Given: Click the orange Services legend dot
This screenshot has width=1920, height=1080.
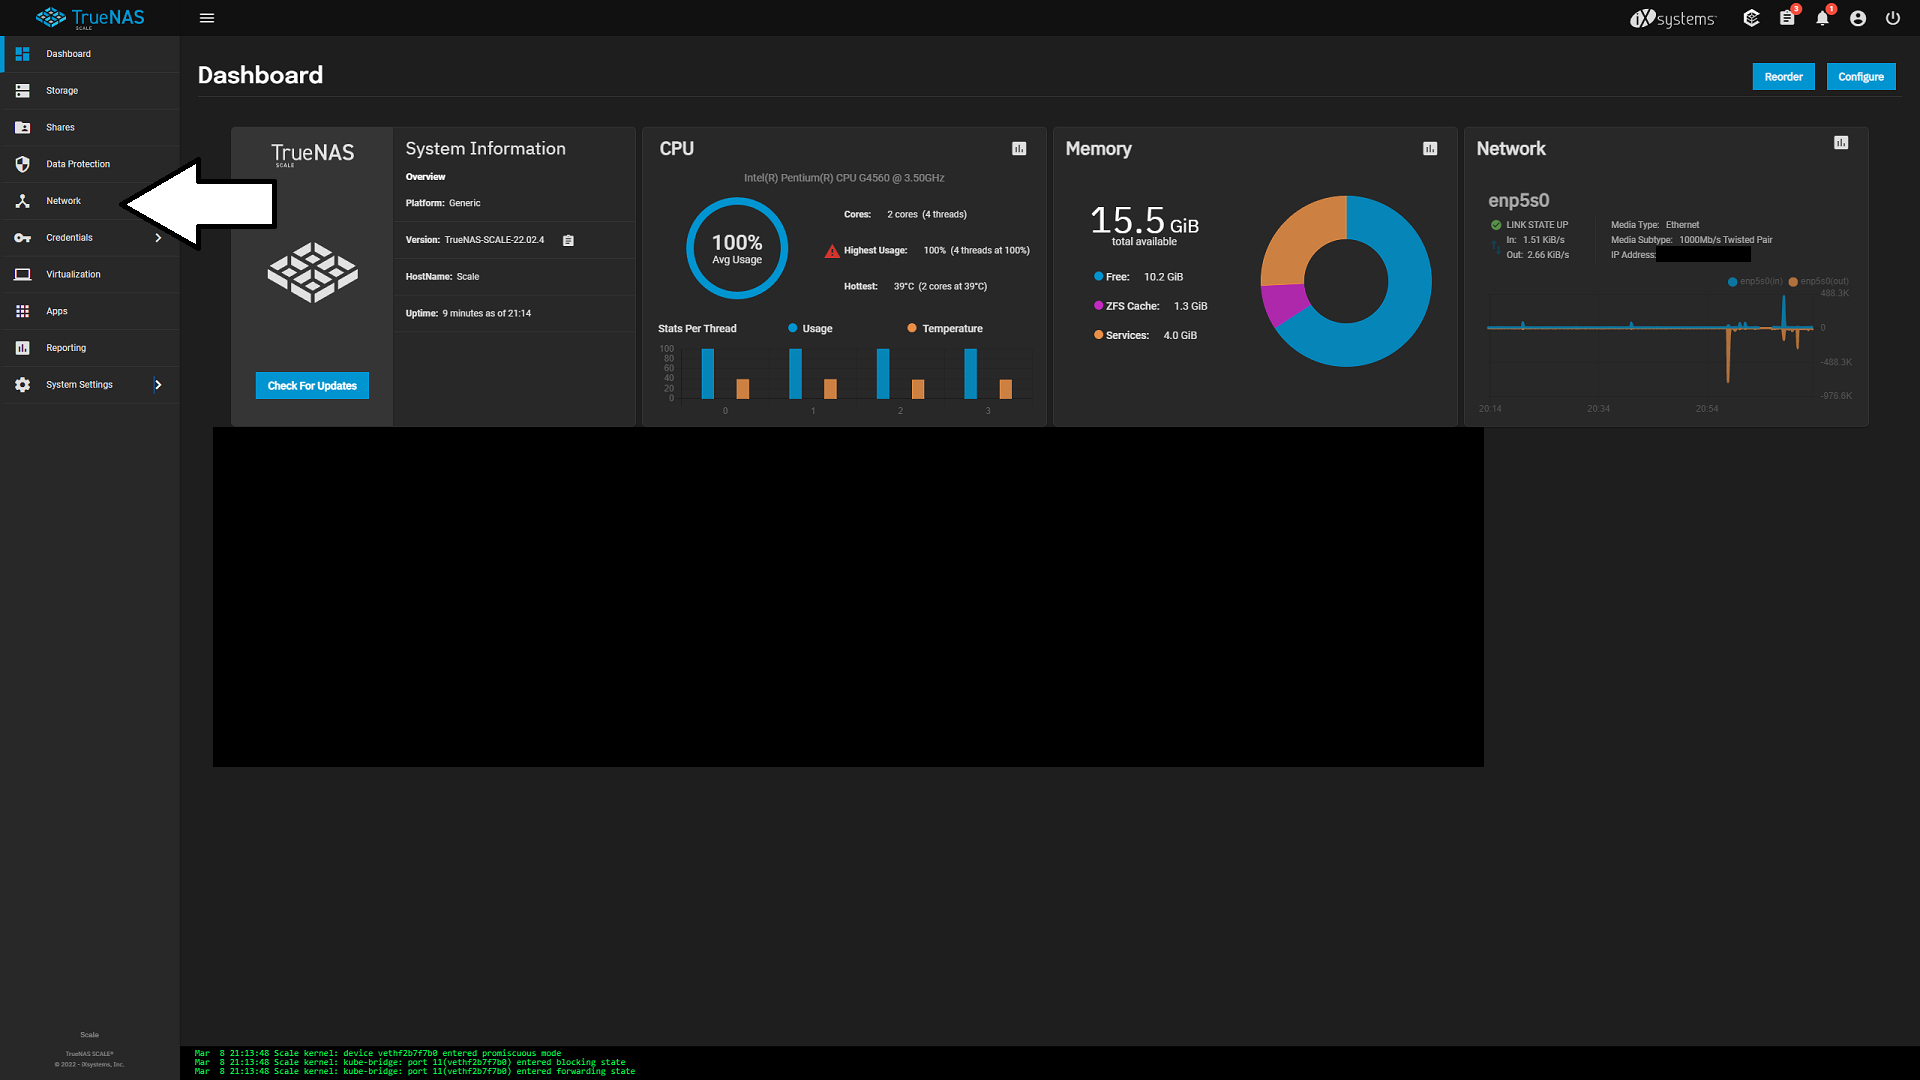Looking at the screenshot, I should pos(1098,335).
